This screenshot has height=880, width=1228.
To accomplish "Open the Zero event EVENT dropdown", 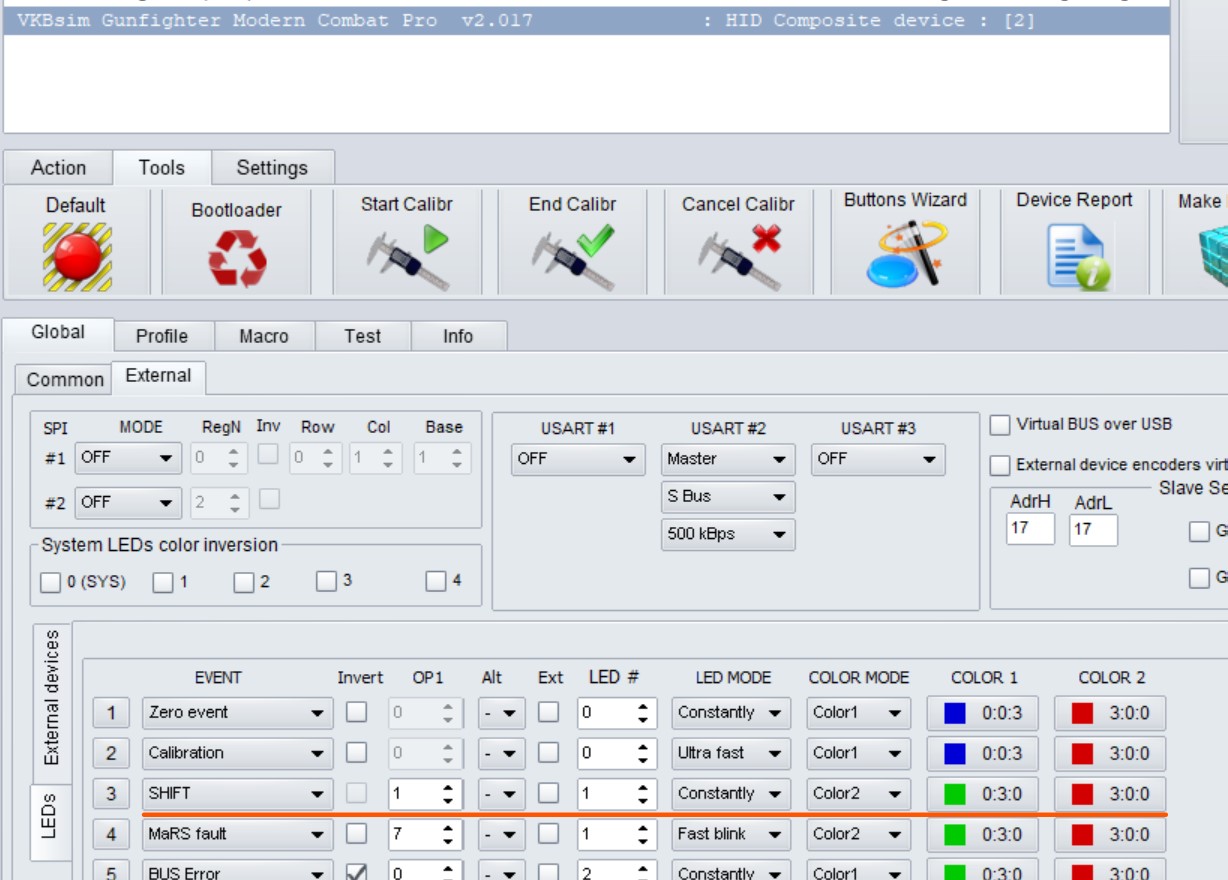I will click(237, 713).
